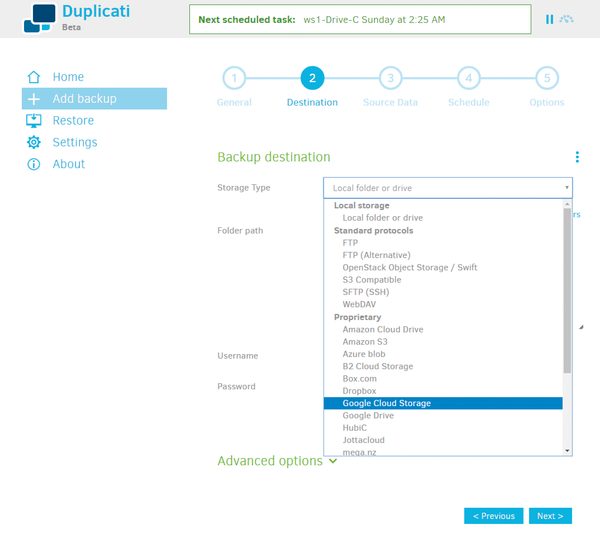Viewport: 600px width, 534px height.
Task: Click the About info icon
Action: [34, 165]
